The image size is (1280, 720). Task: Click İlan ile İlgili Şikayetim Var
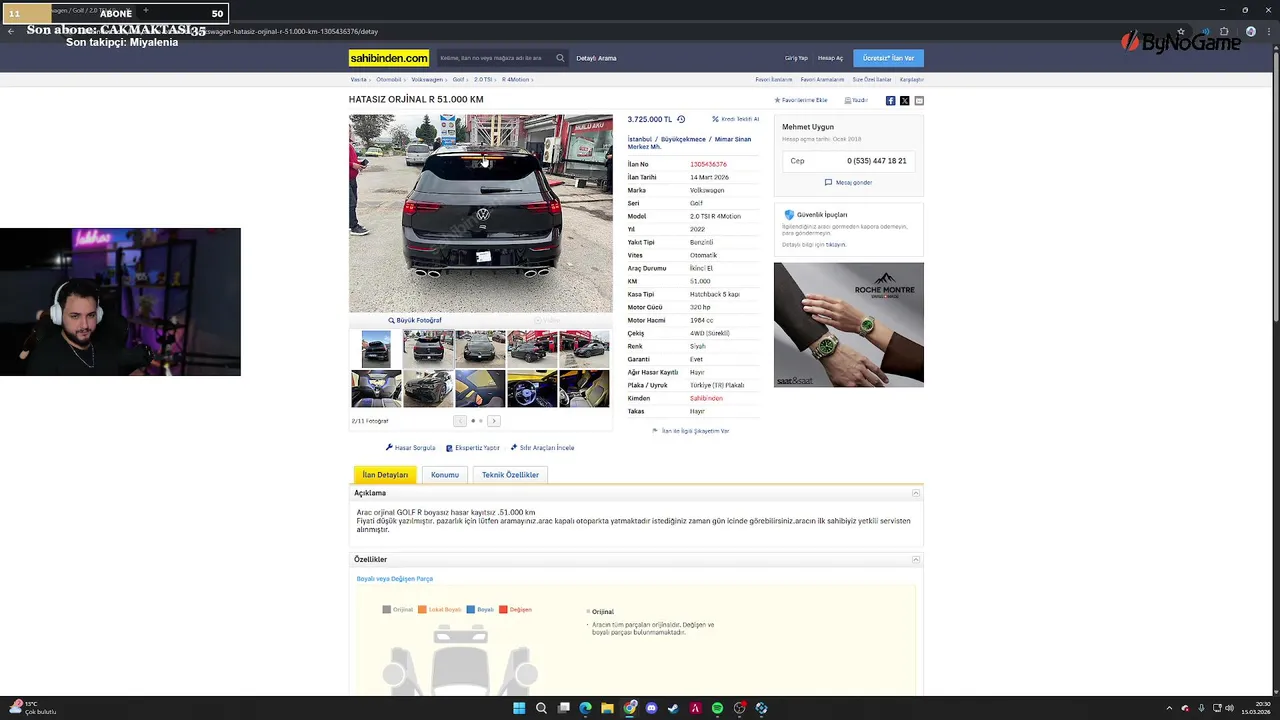pos(691,431)
